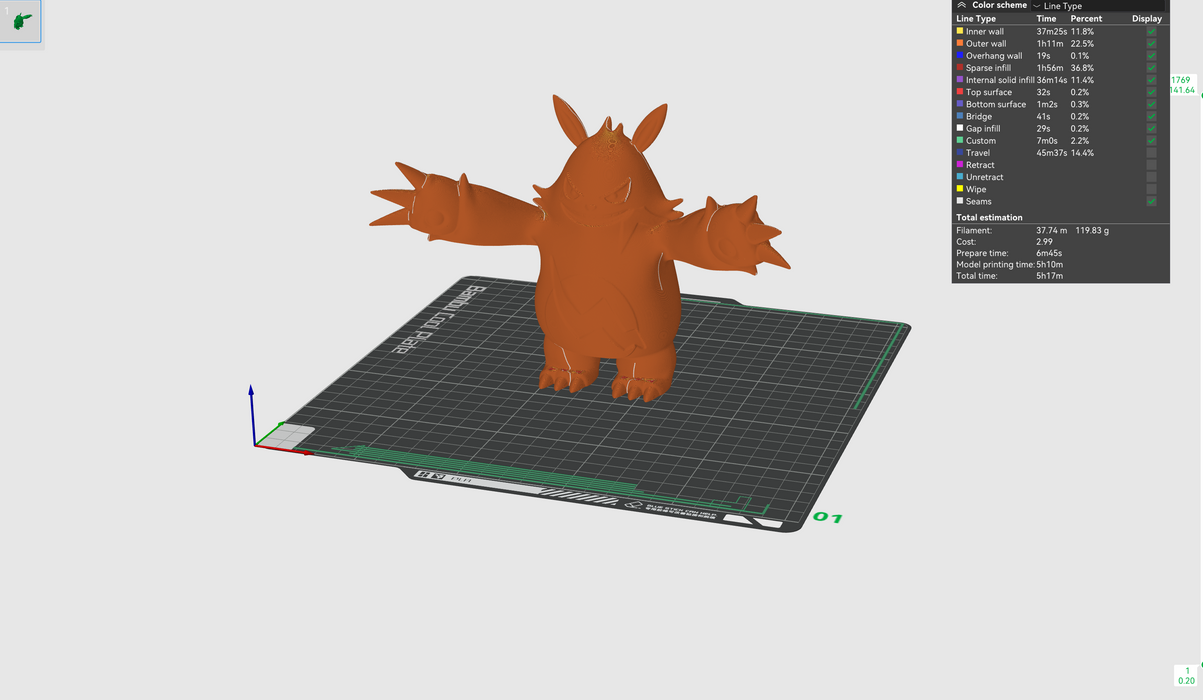Screen dimensions: 1203x700
Task: Select the plate 1 thumbnail
Action: (x=21, y=21)
